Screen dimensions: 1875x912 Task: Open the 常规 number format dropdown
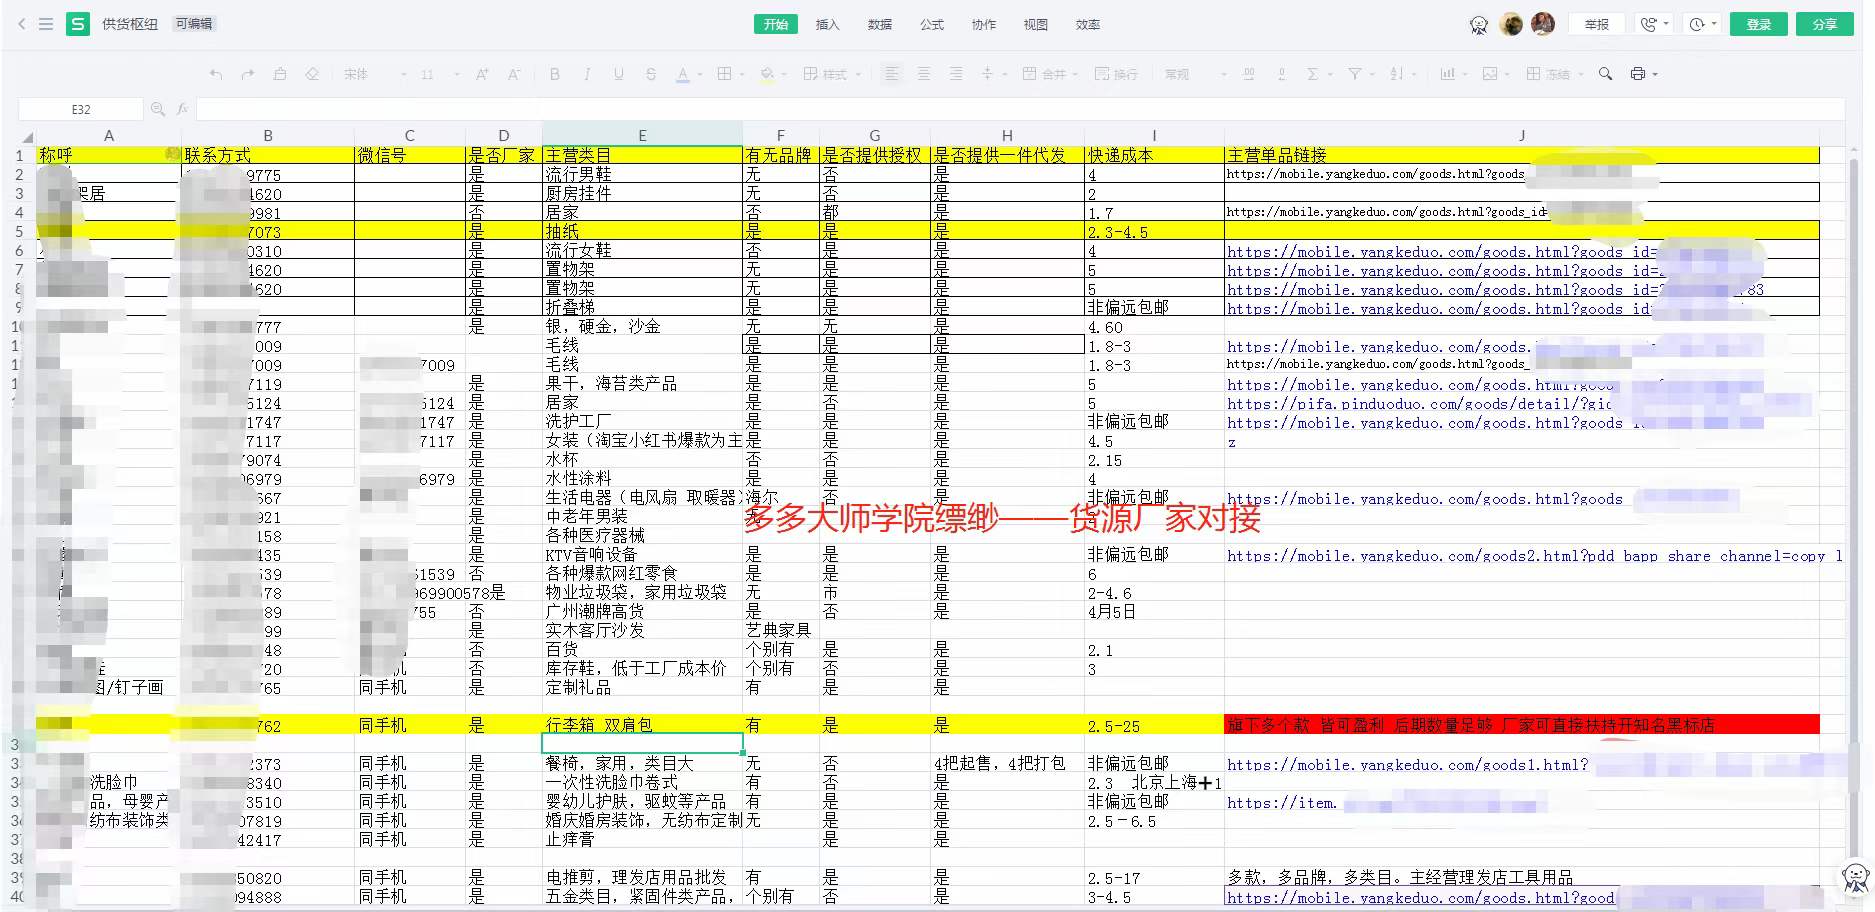pos(1195,74)
